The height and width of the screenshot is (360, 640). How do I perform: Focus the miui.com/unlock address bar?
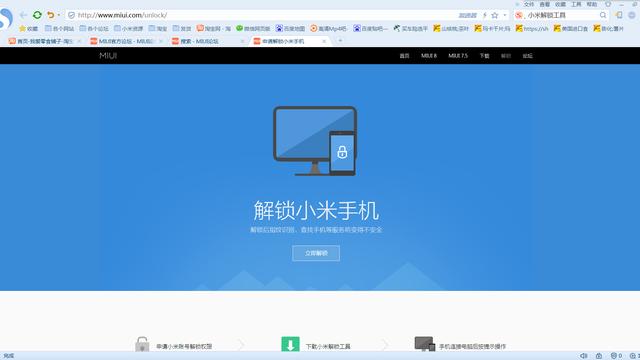pyautogui.click(x=261, y=15)
